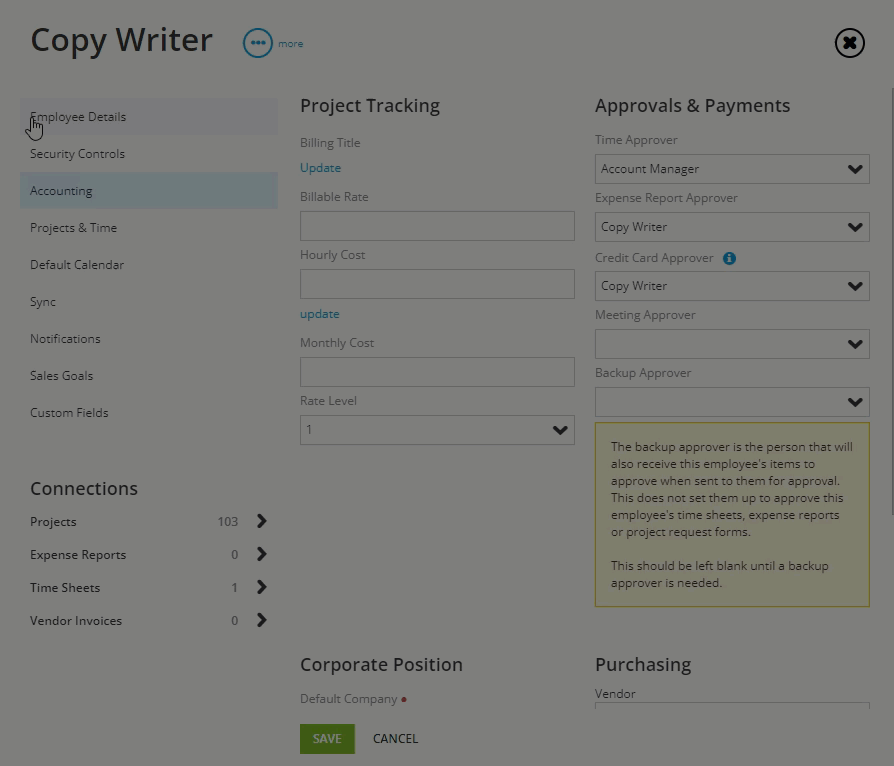894x766 pixels.
Task: Save the employee changes
Action: (327, 739)
